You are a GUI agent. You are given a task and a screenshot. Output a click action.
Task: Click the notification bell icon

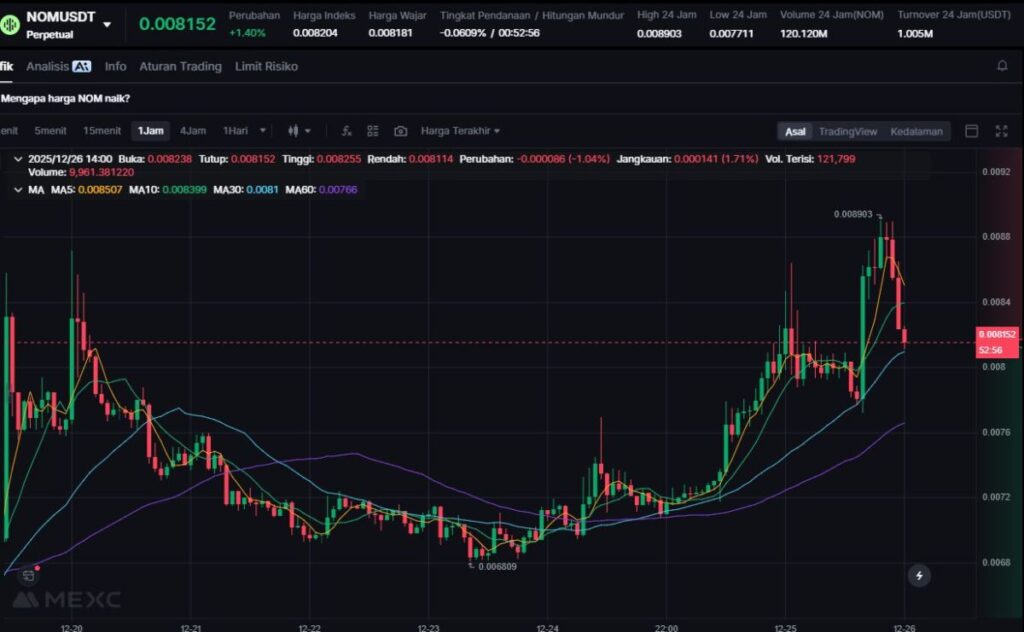[1002, 66]
